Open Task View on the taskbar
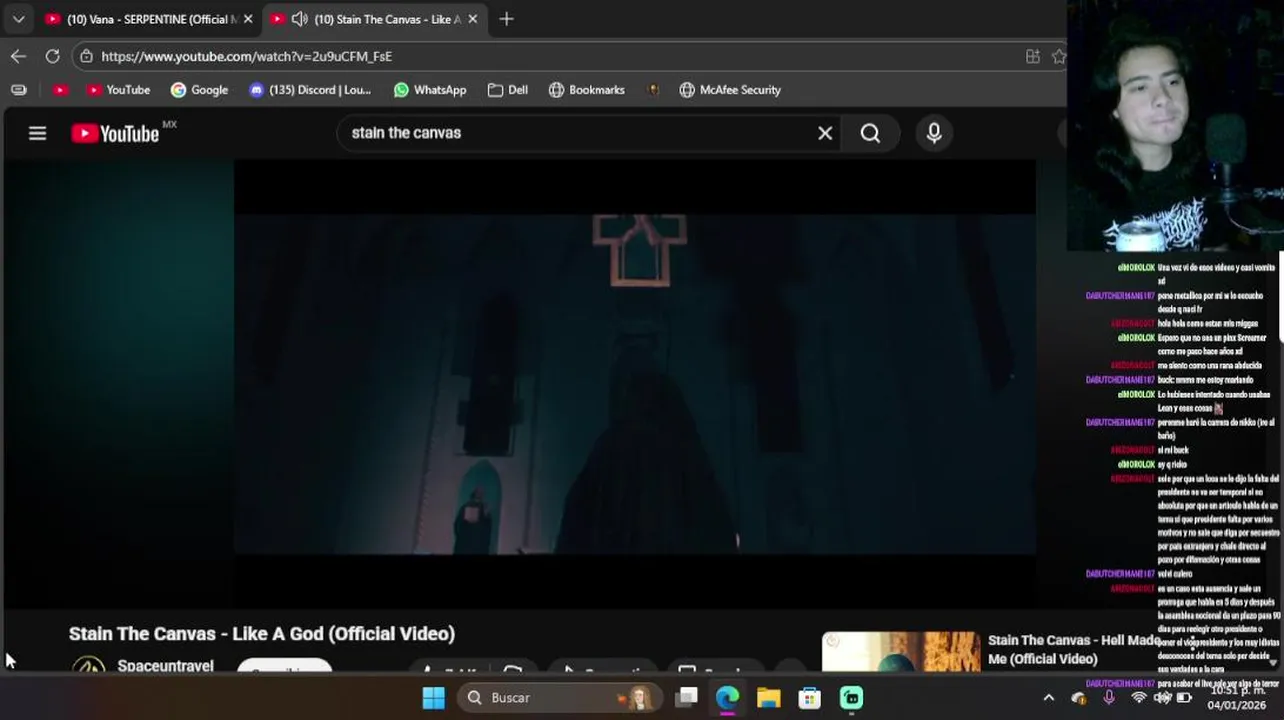The width and height of the screenshot is (1284, 720). (x=686, y=697)
